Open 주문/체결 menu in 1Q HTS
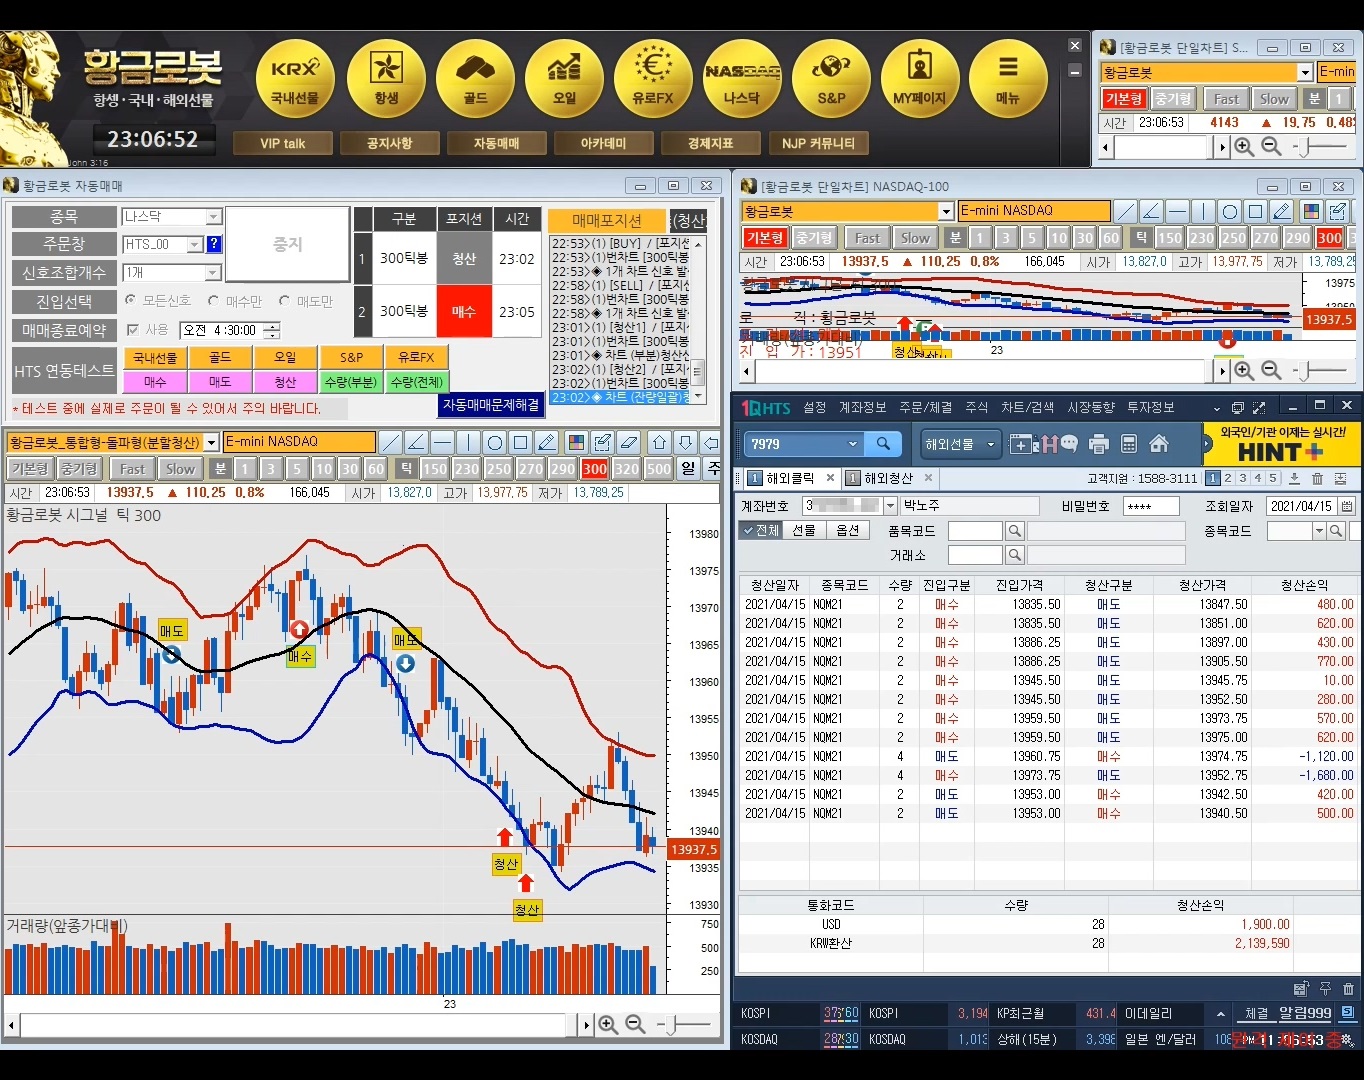Image resolution: width=1364 pixels, height=1080 pixels. (x=926, y=407)
